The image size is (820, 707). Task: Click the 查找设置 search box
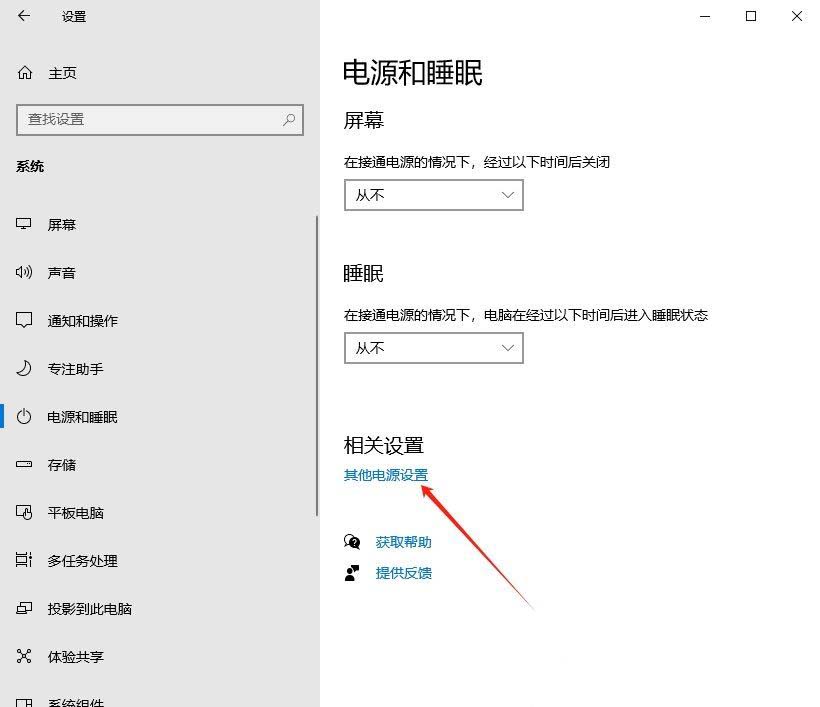(160, 120)
